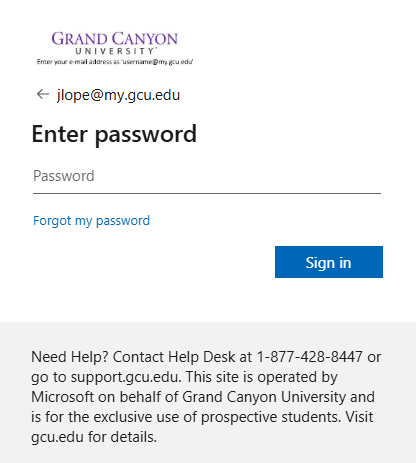Open the Forgot my password link

pos(91,221)
